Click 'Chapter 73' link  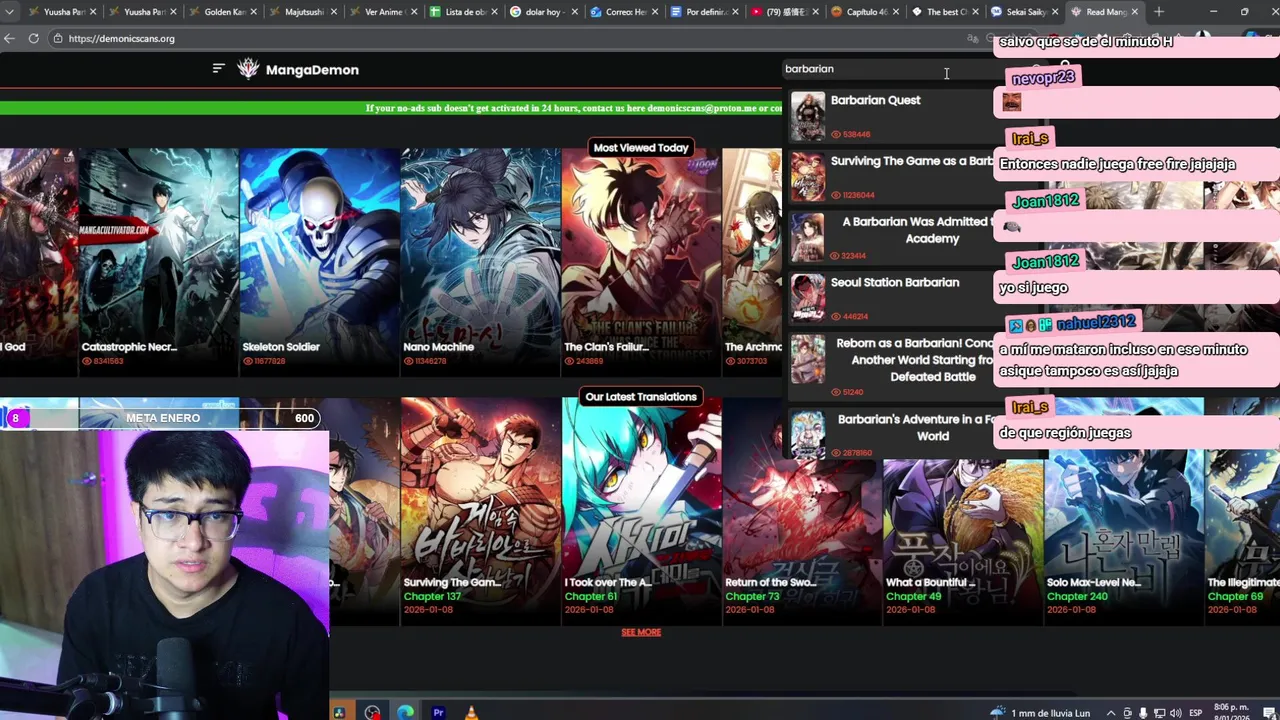coord(752,597)
